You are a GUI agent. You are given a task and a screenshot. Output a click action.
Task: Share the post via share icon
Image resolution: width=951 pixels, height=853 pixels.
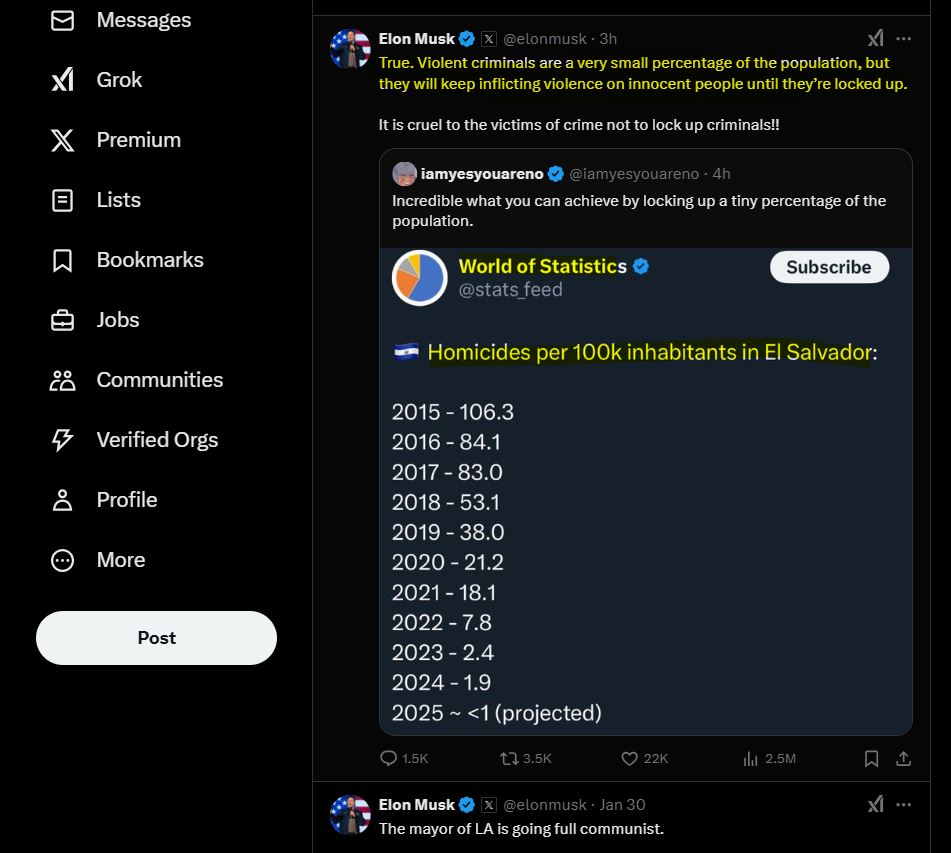point(904,759)
